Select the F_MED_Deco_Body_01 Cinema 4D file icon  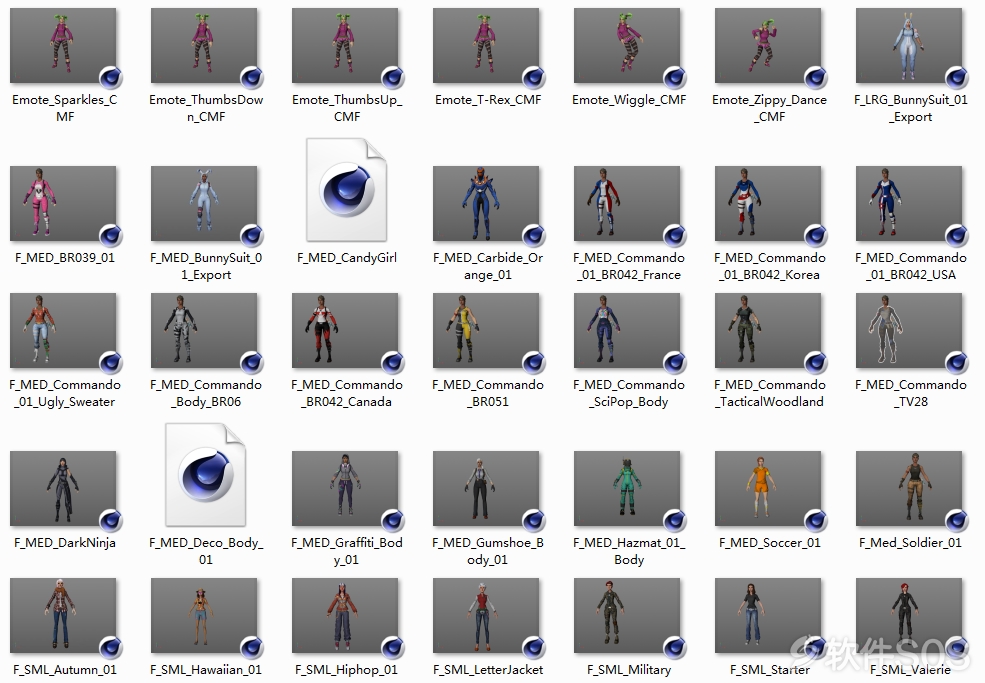pyautogui.click(x=205, y=474)
